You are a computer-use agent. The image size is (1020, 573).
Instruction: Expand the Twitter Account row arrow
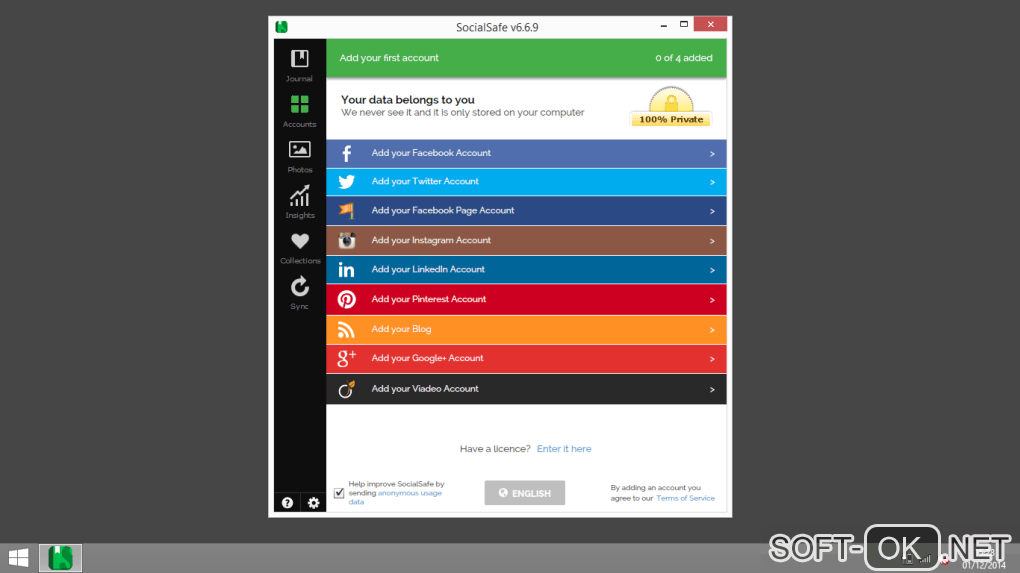[x=712, y=183]
